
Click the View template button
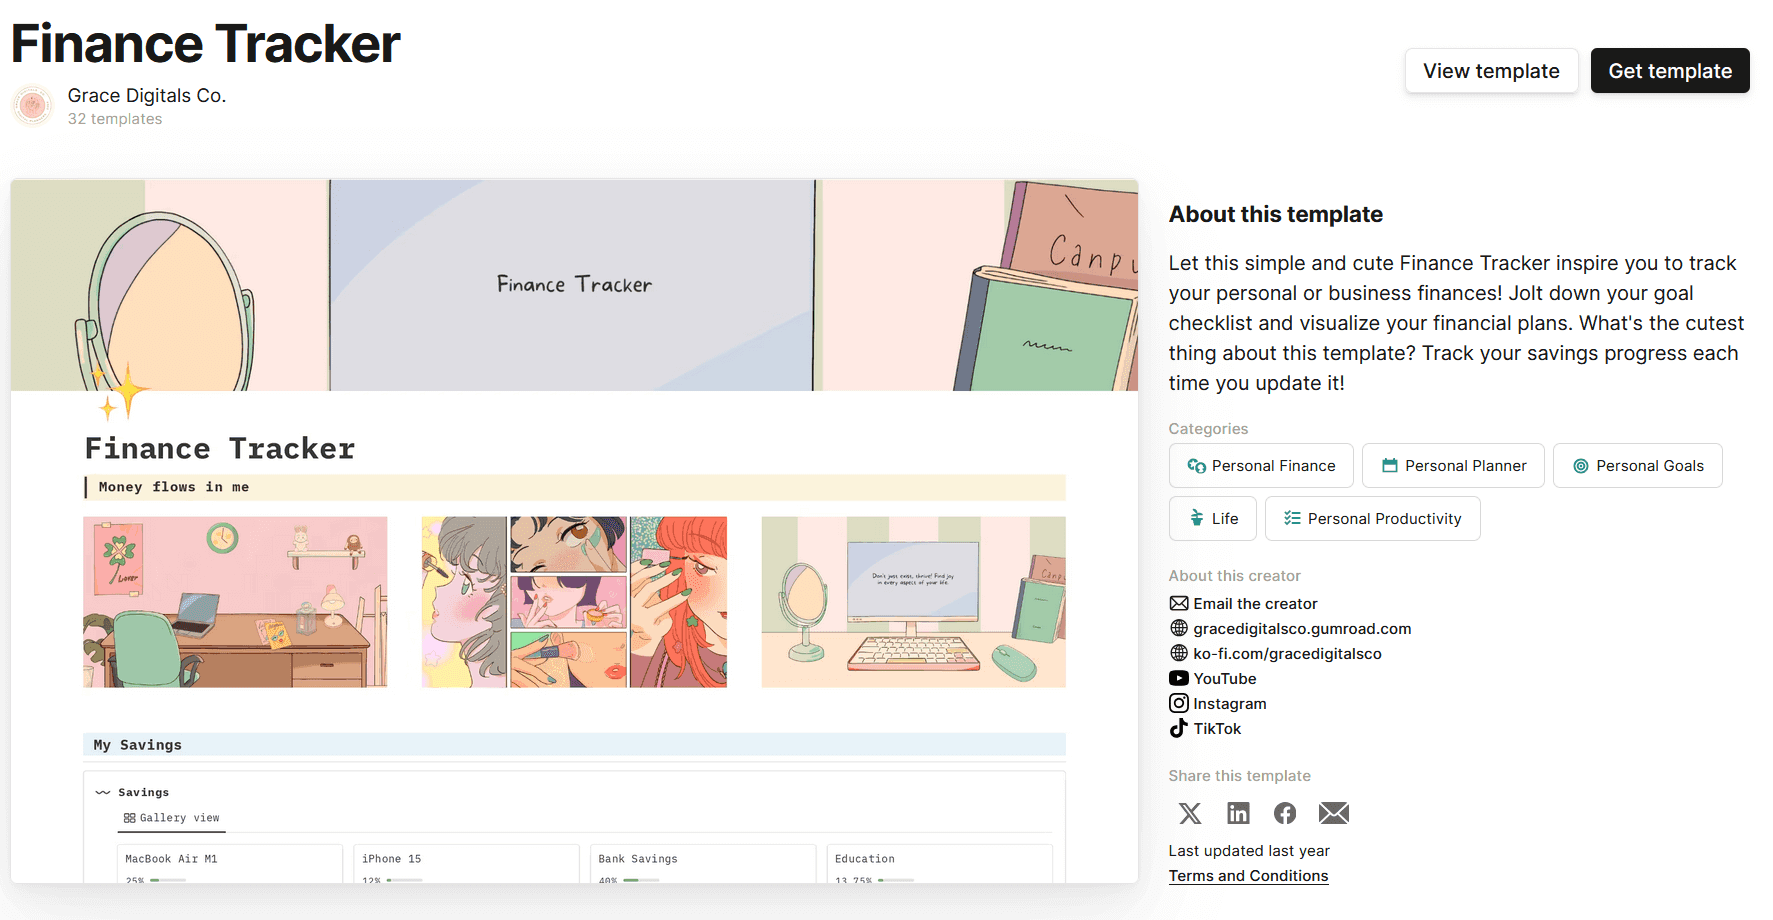click(x=1491, y=71)
